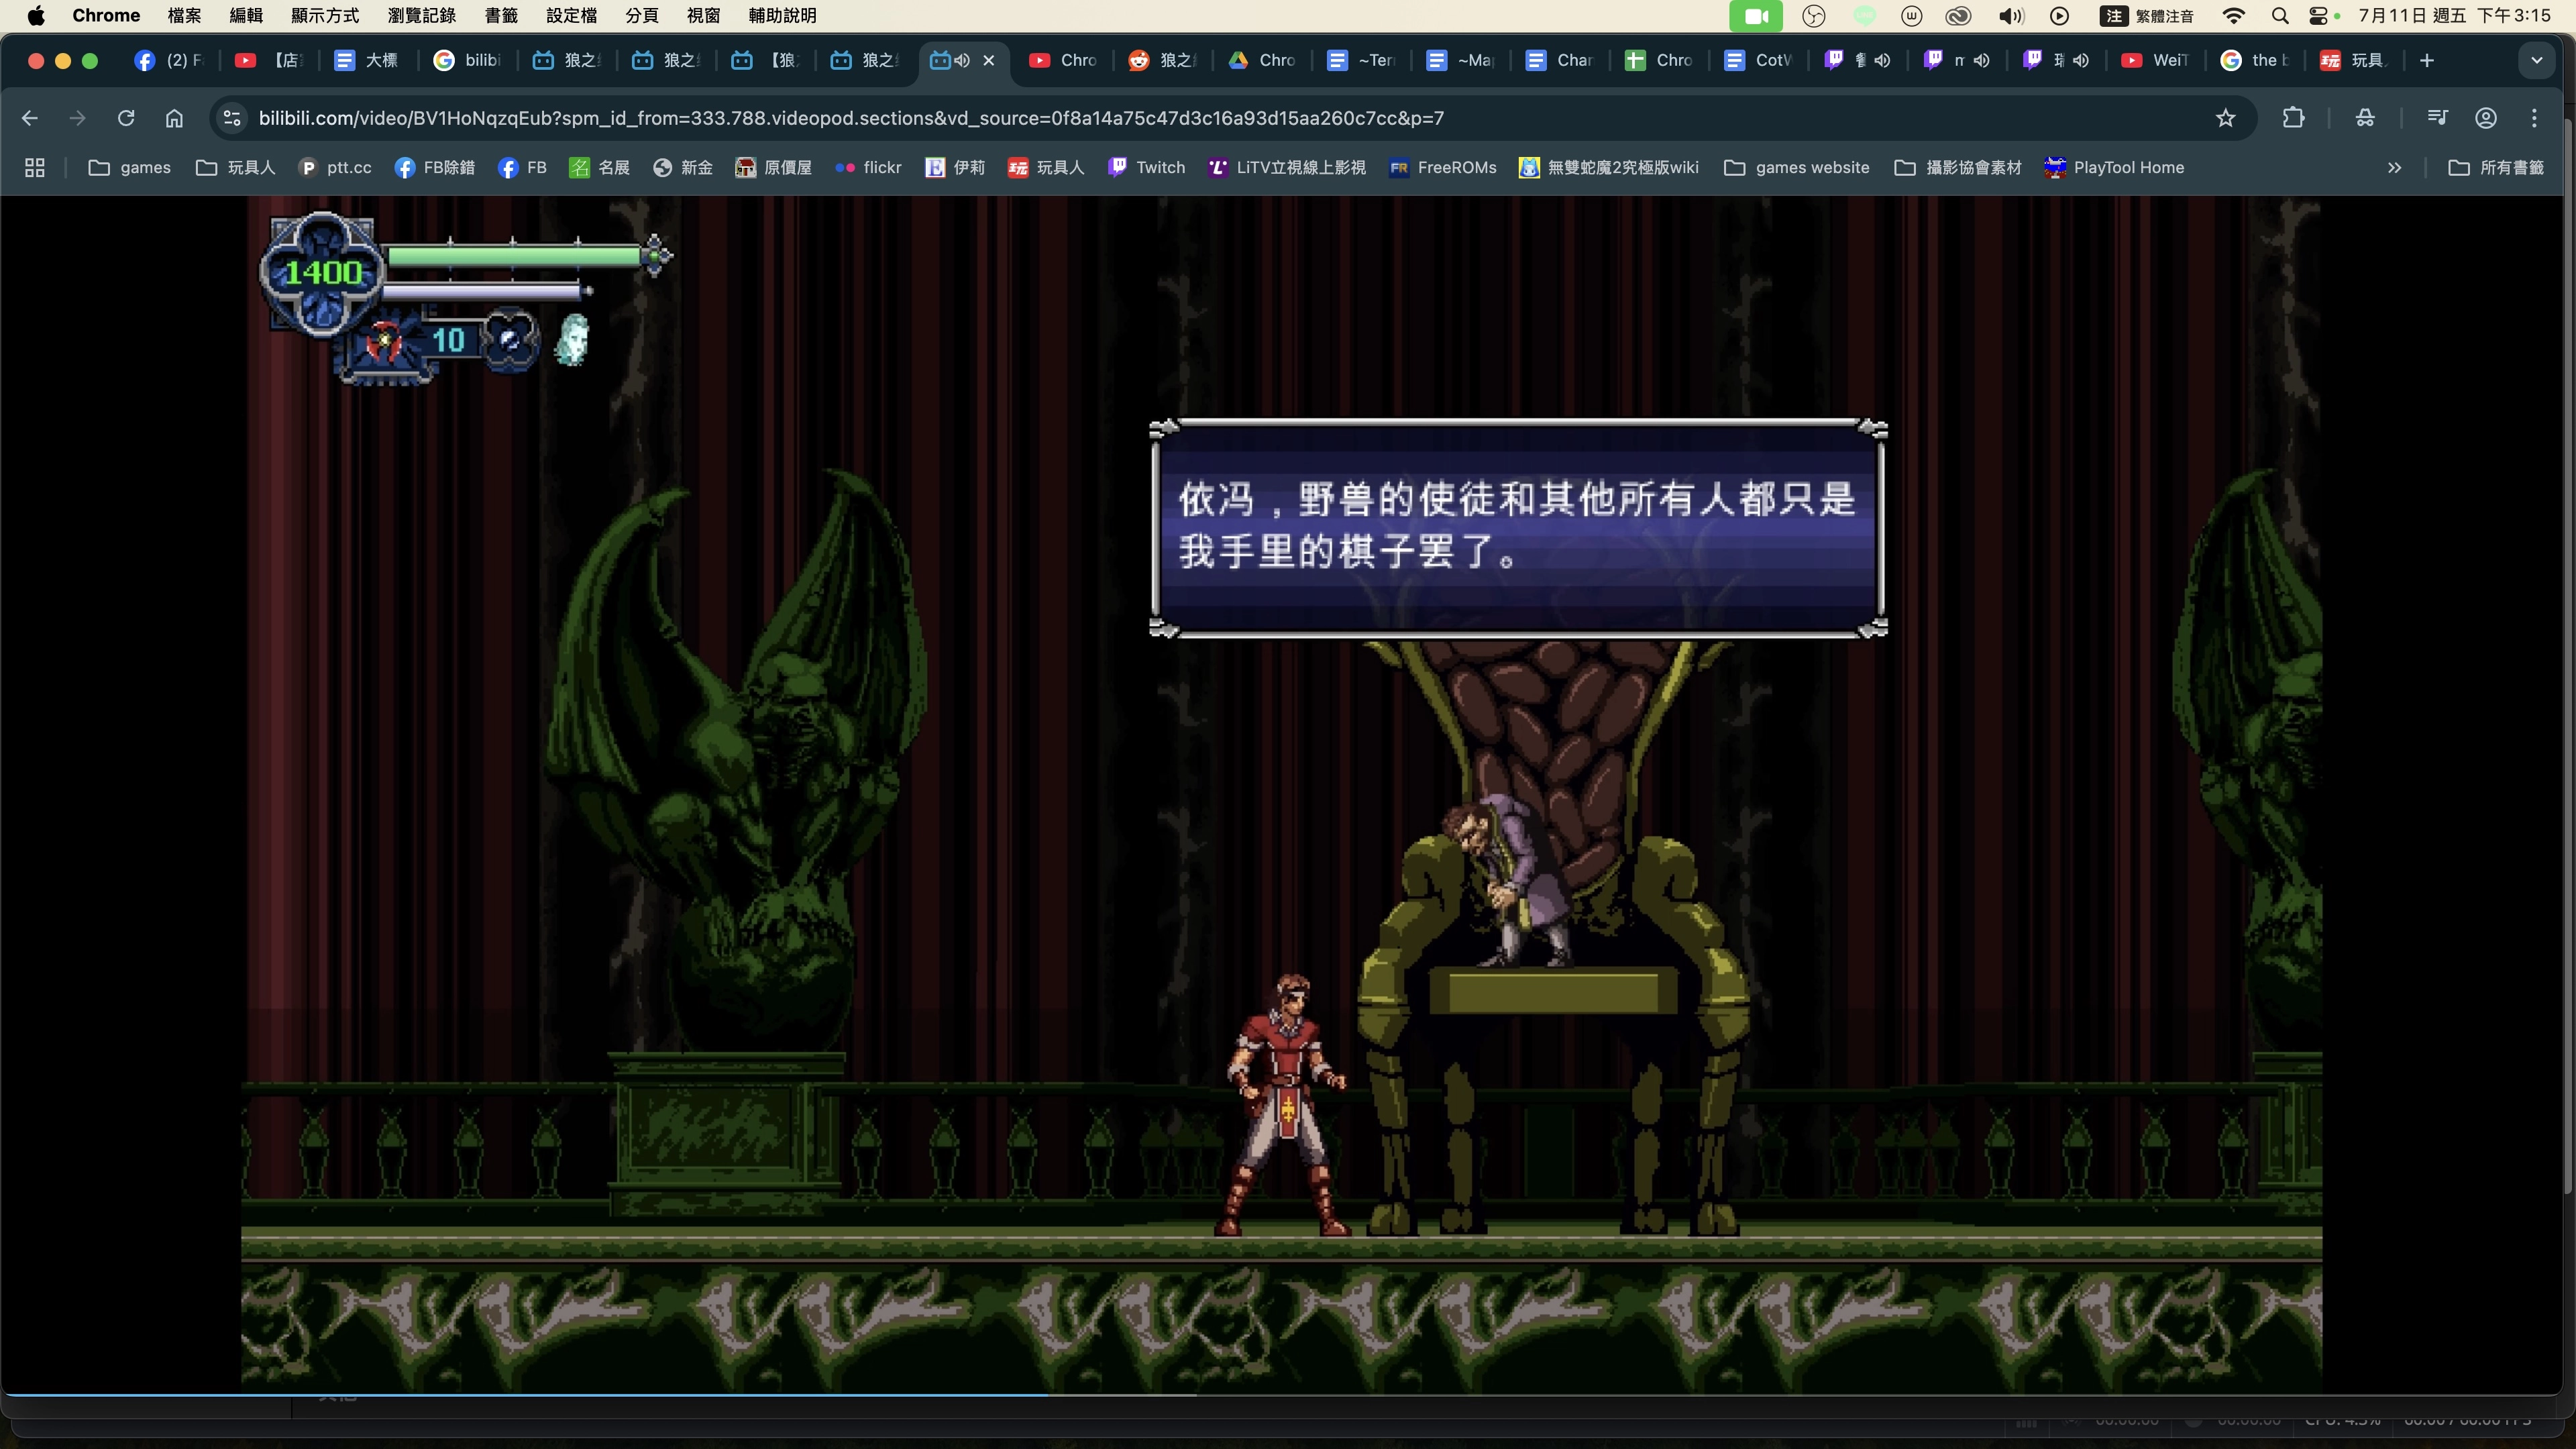Open the 名展 bookmark
Viewport: 2576px width, 1449px height.
pyautogui.click(x=599, y=168)
